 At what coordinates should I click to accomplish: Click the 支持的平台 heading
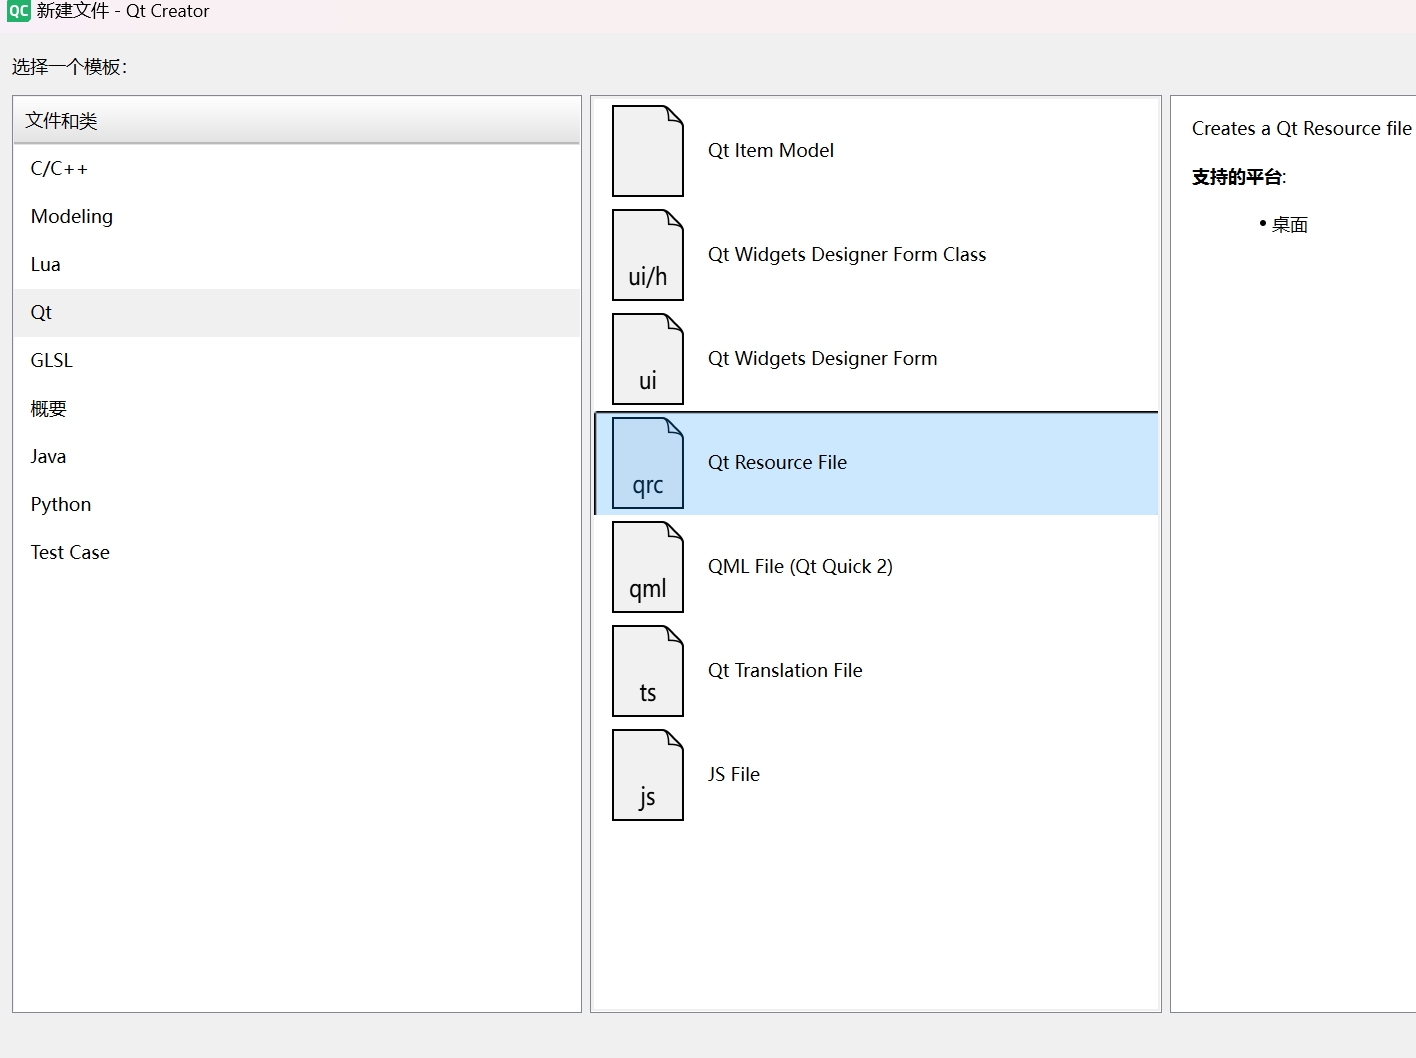pos(1239,177)
